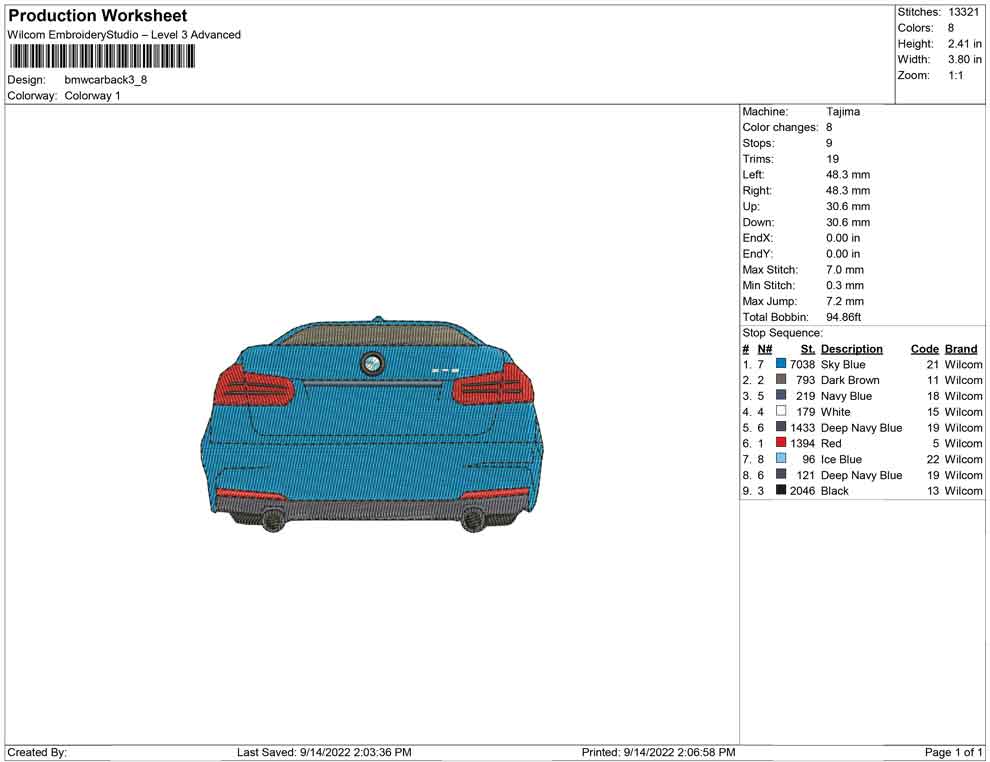
Task: Click the Sky Blue description text
Action: (843, 364)
